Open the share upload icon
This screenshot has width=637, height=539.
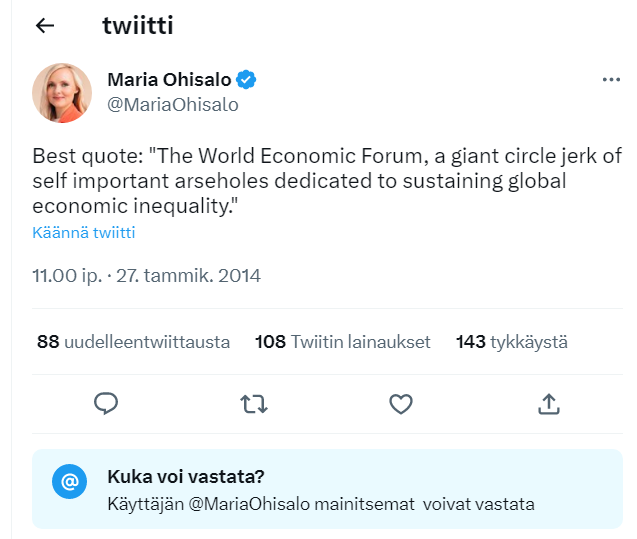(x=548, y=403)
